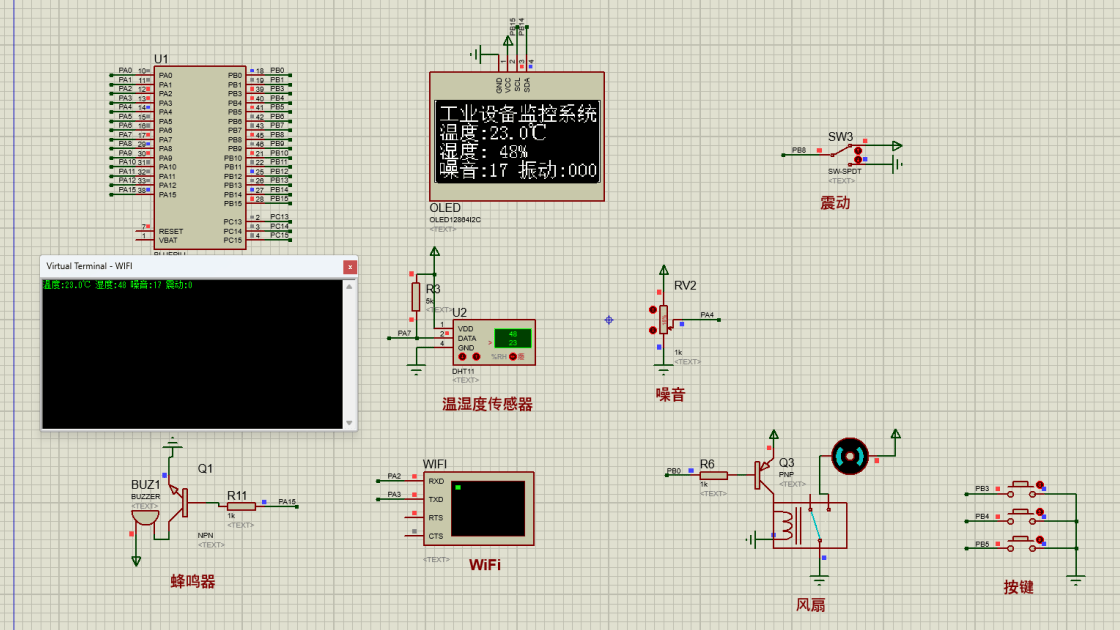
Task: Select the R3 5k resistor
Action: tap(418, 296)
